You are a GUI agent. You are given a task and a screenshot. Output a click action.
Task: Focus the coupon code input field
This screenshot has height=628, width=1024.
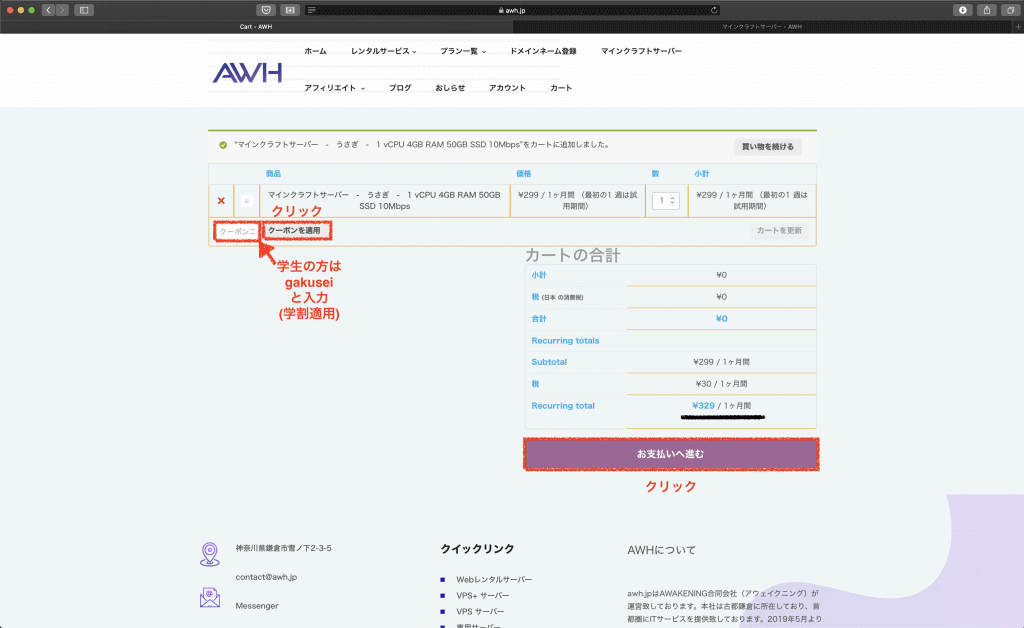tap(236, 231)
